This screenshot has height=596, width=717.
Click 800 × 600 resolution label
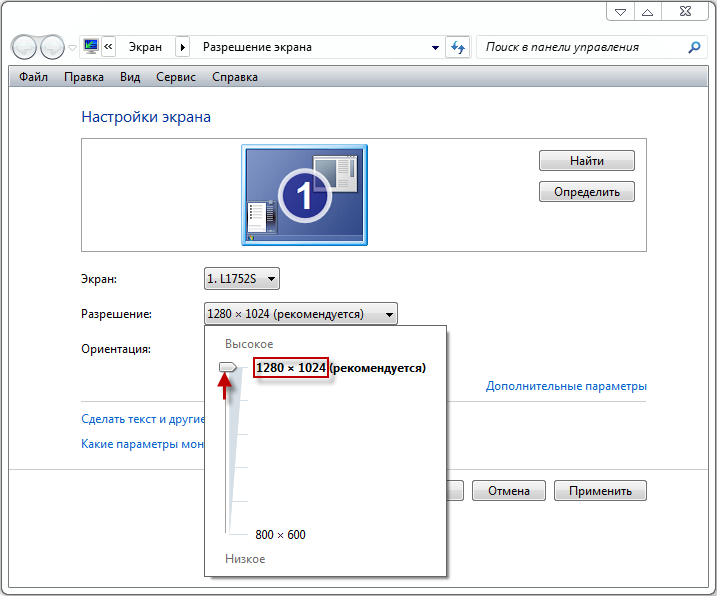coord(280,534)
